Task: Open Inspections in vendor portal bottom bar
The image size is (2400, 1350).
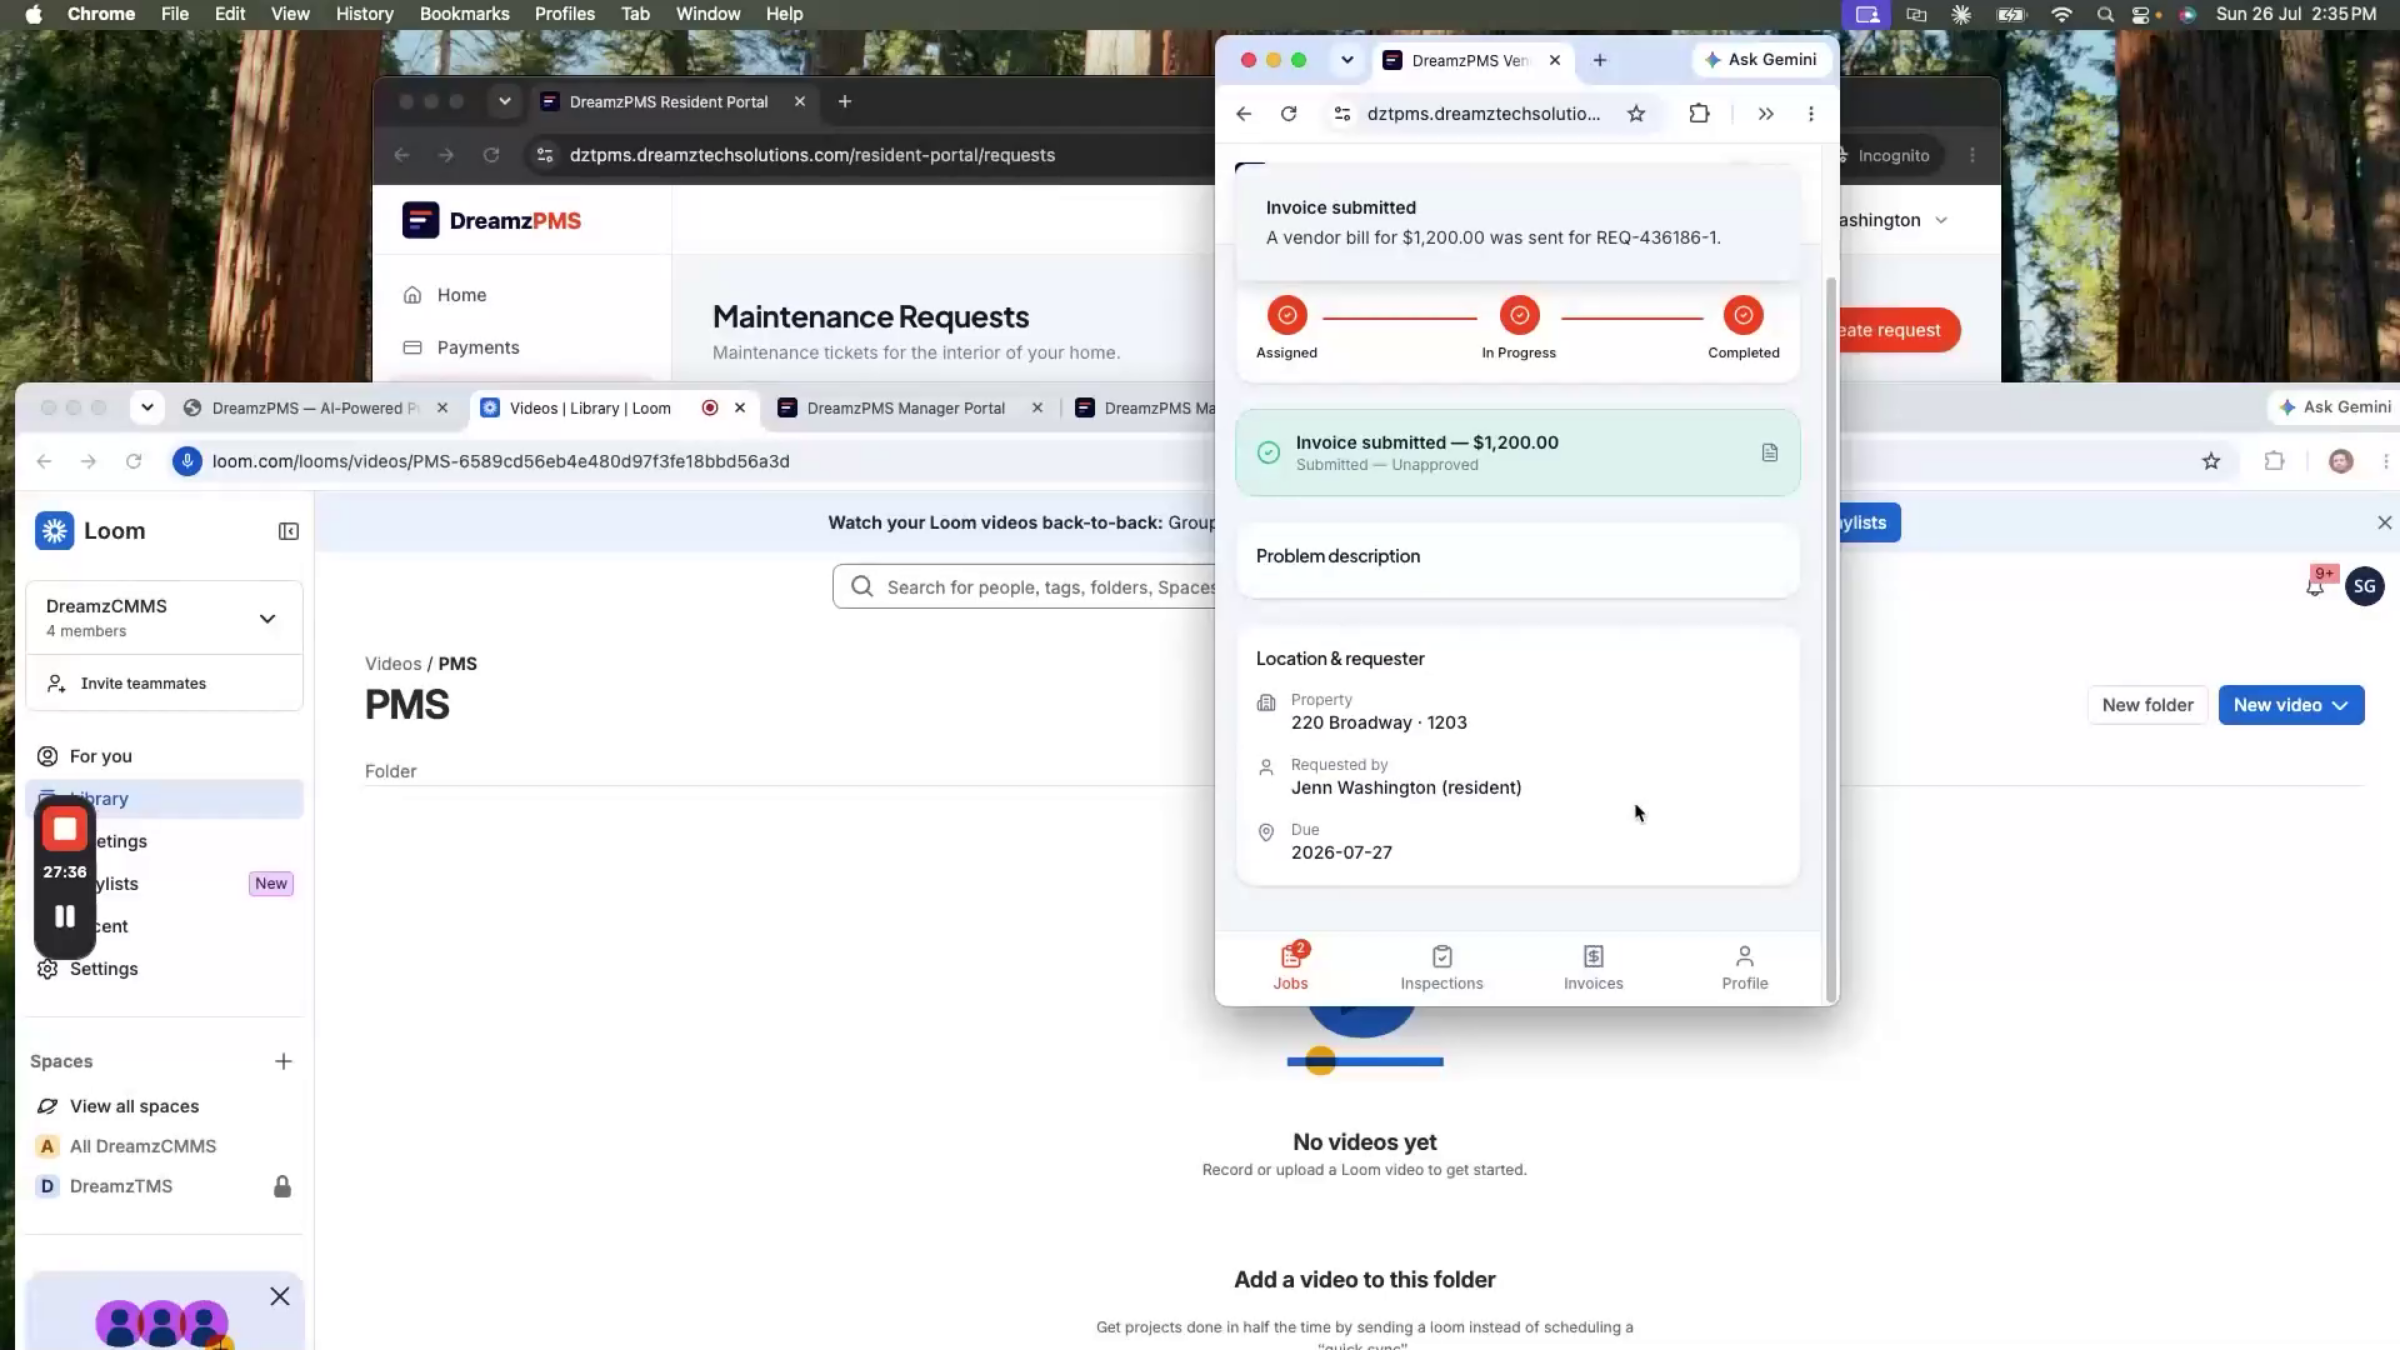Action: pyautogui.click(x=1441, y=968)
